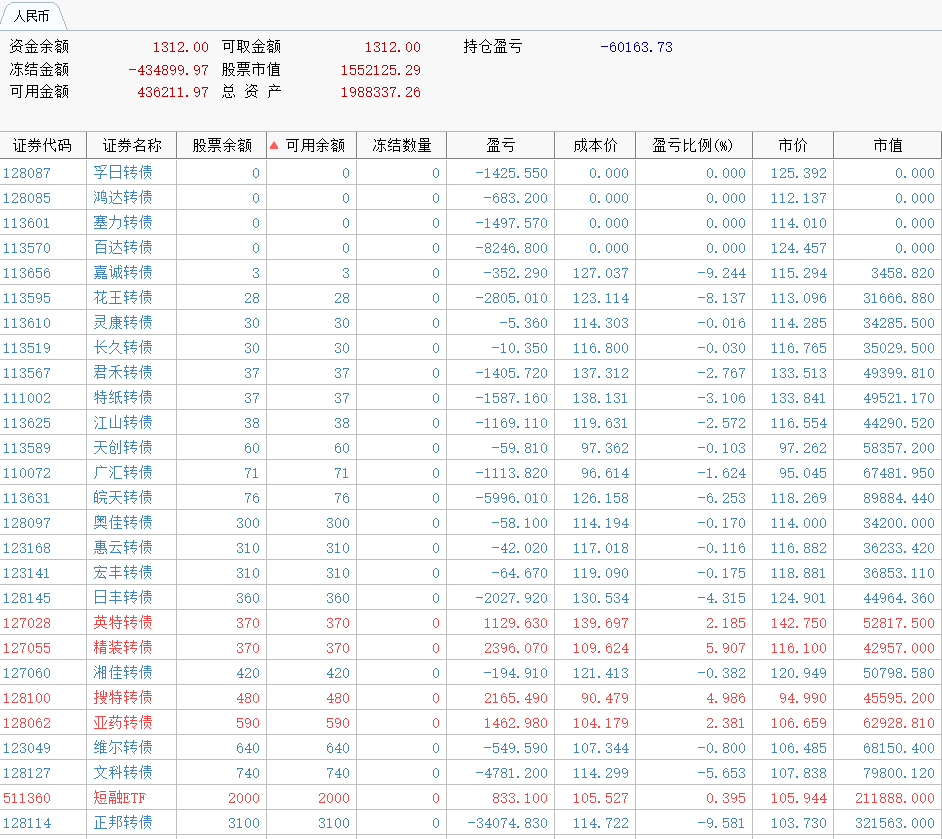Sort holdings by 股票余额 column header

[222, 146]
